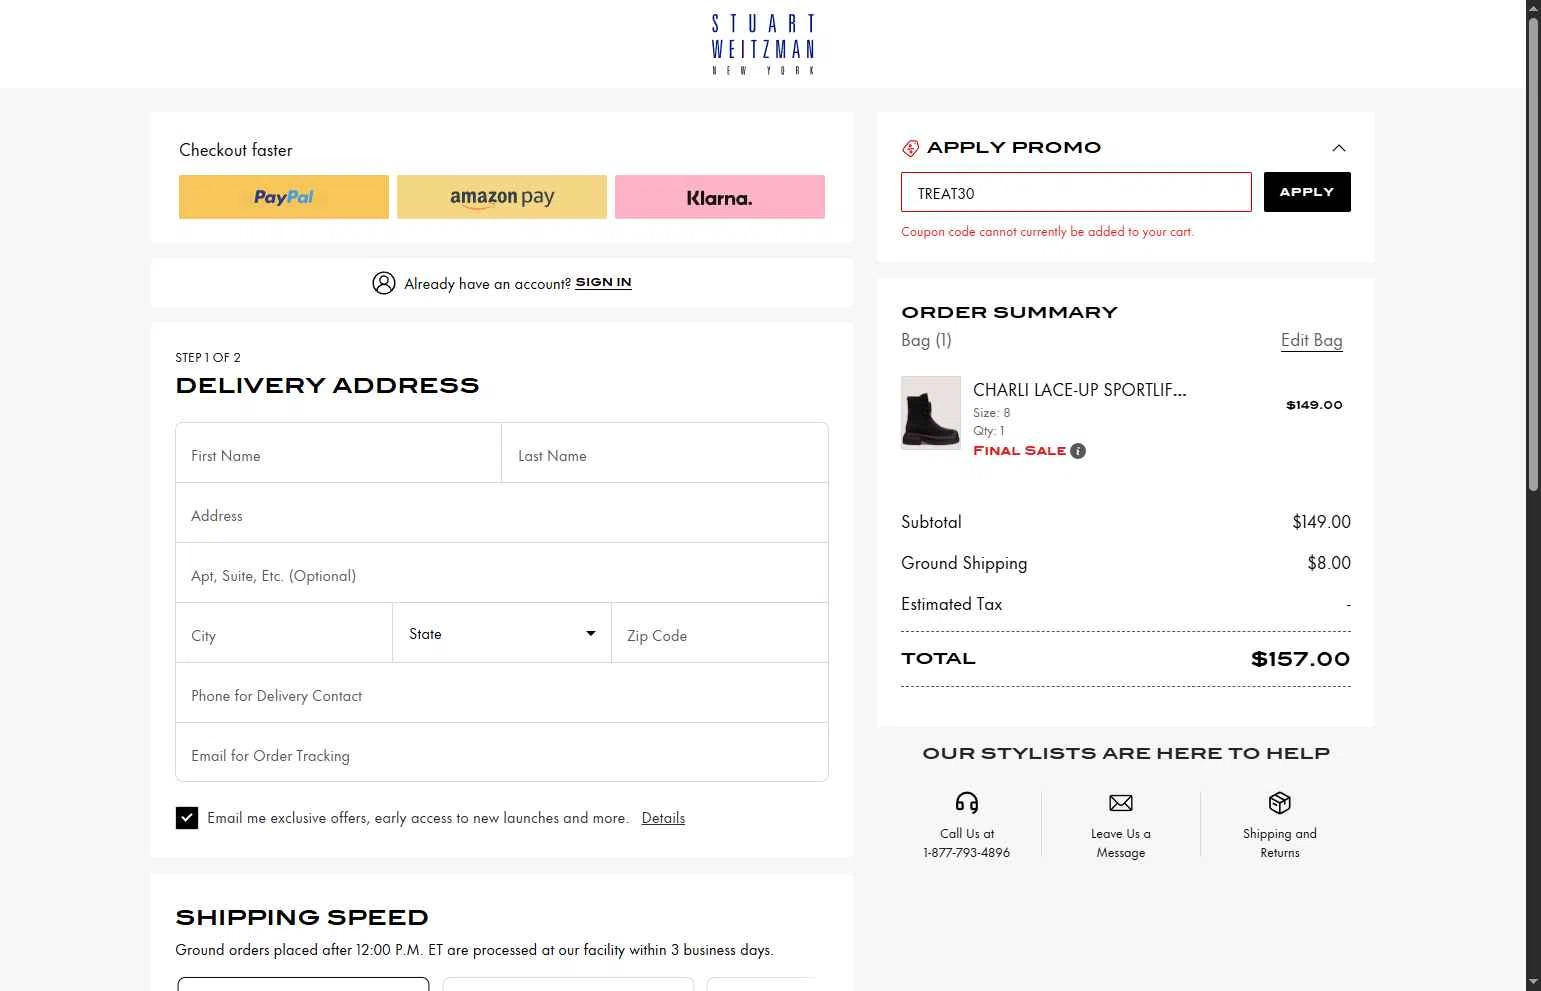The image size is (1541, 991).
Task: Focus the Email for Order Tracking field
Action: pyautogui.click(x=502, y=752)
